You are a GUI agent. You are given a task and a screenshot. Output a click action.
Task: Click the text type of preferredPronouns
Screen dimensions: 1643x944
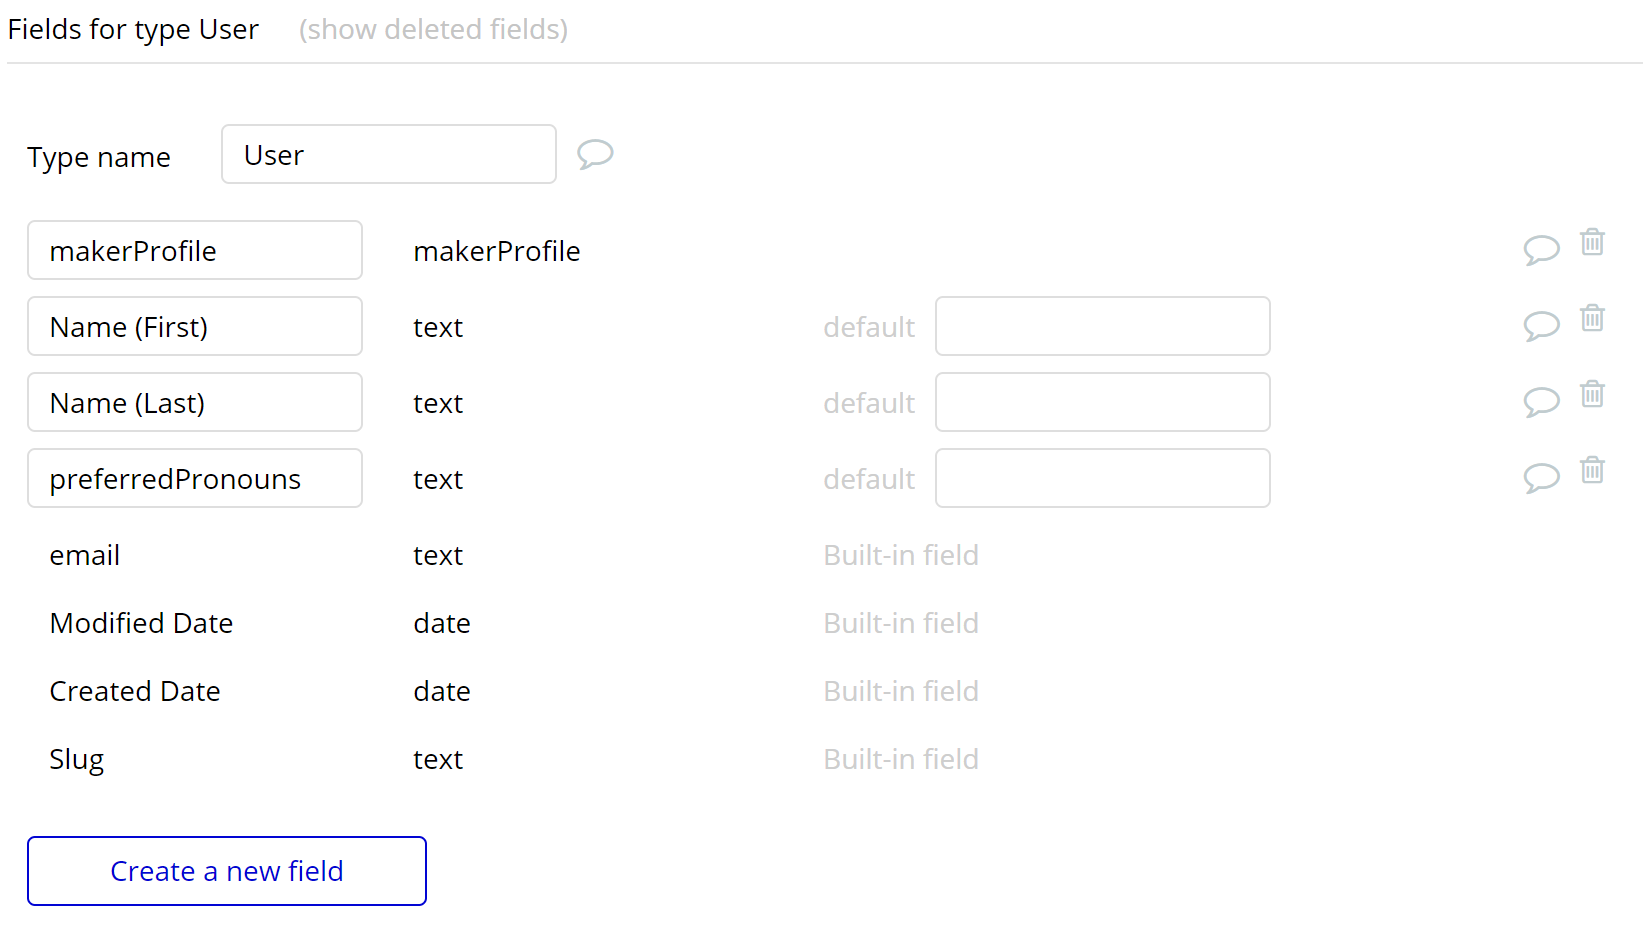coord(438,480)
